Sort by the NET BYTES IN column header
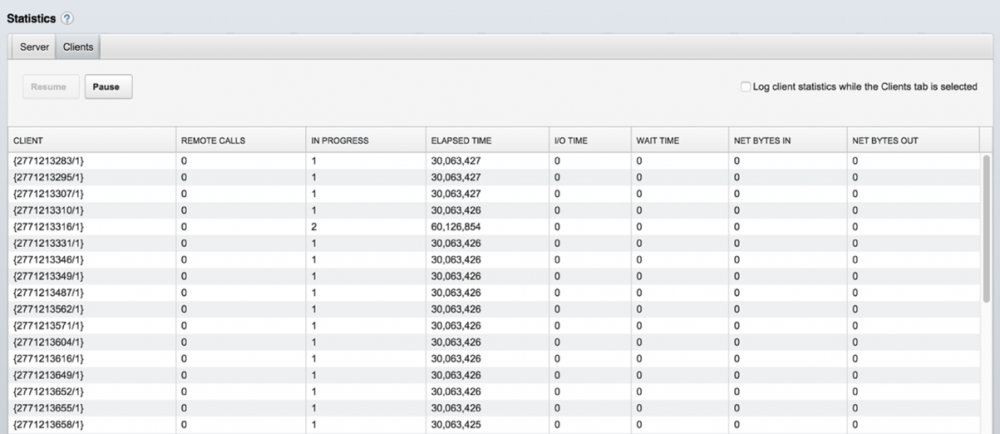The height and width of the screenshot is (434, 1000). 788,140
